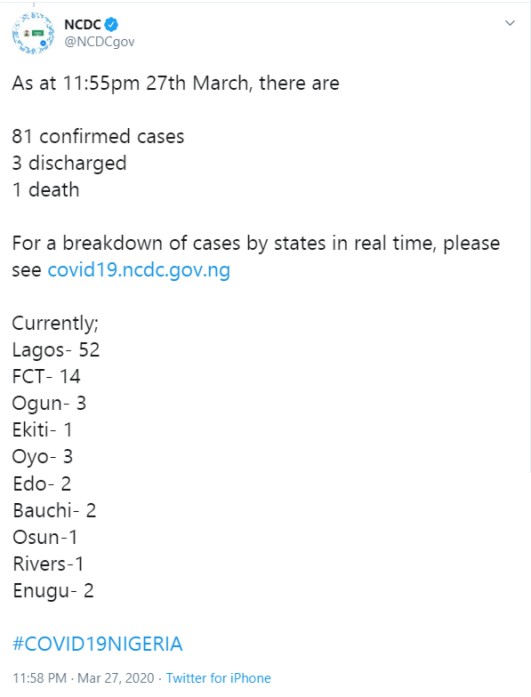Open the NCDC profile avatar
This screenshot has height=697, width=531.
[33, 33]
